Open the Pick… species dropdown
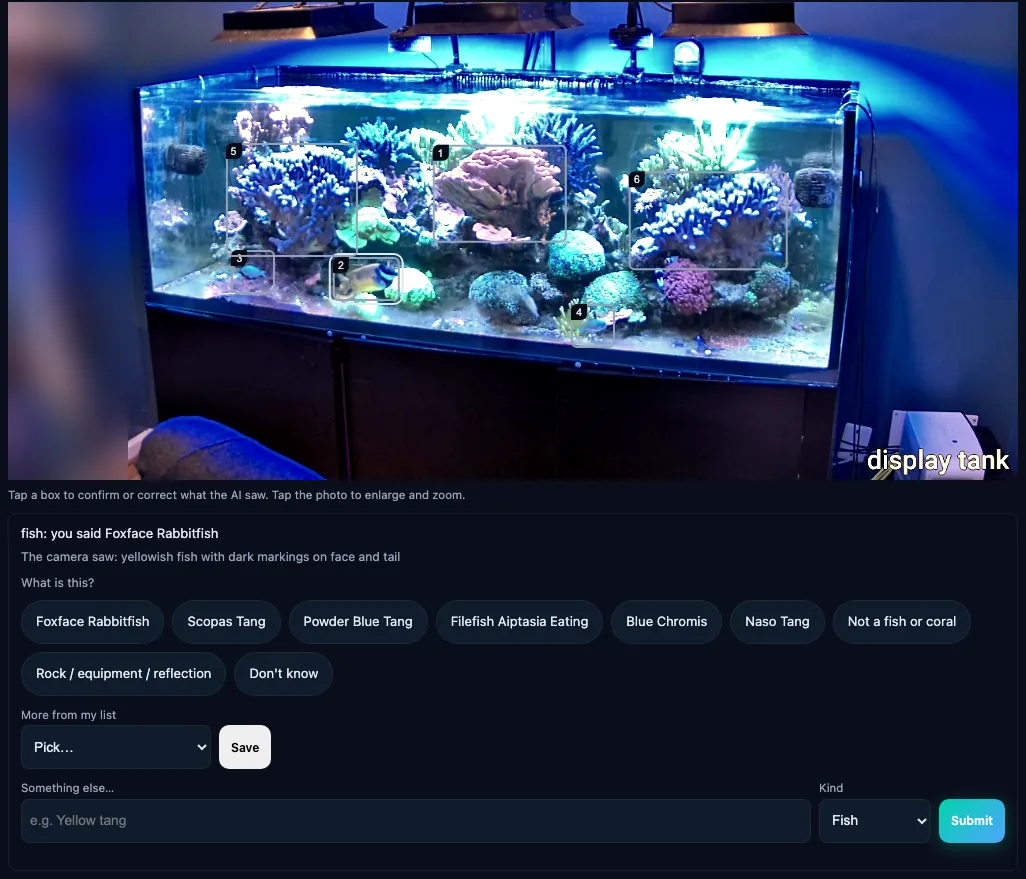Screen dimensions: 1026x879 coord(116,747)
